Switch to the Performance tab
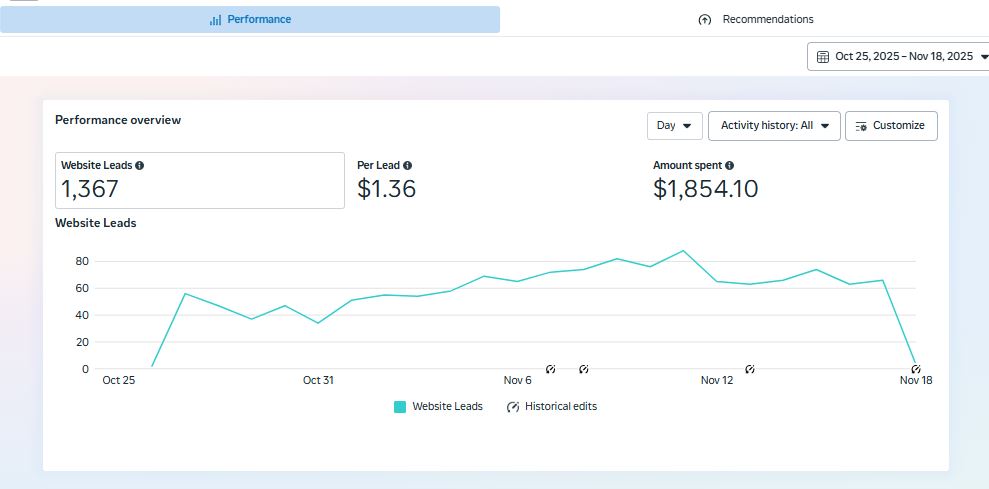This screenshot has width=989, height=489. click(250, 20)
